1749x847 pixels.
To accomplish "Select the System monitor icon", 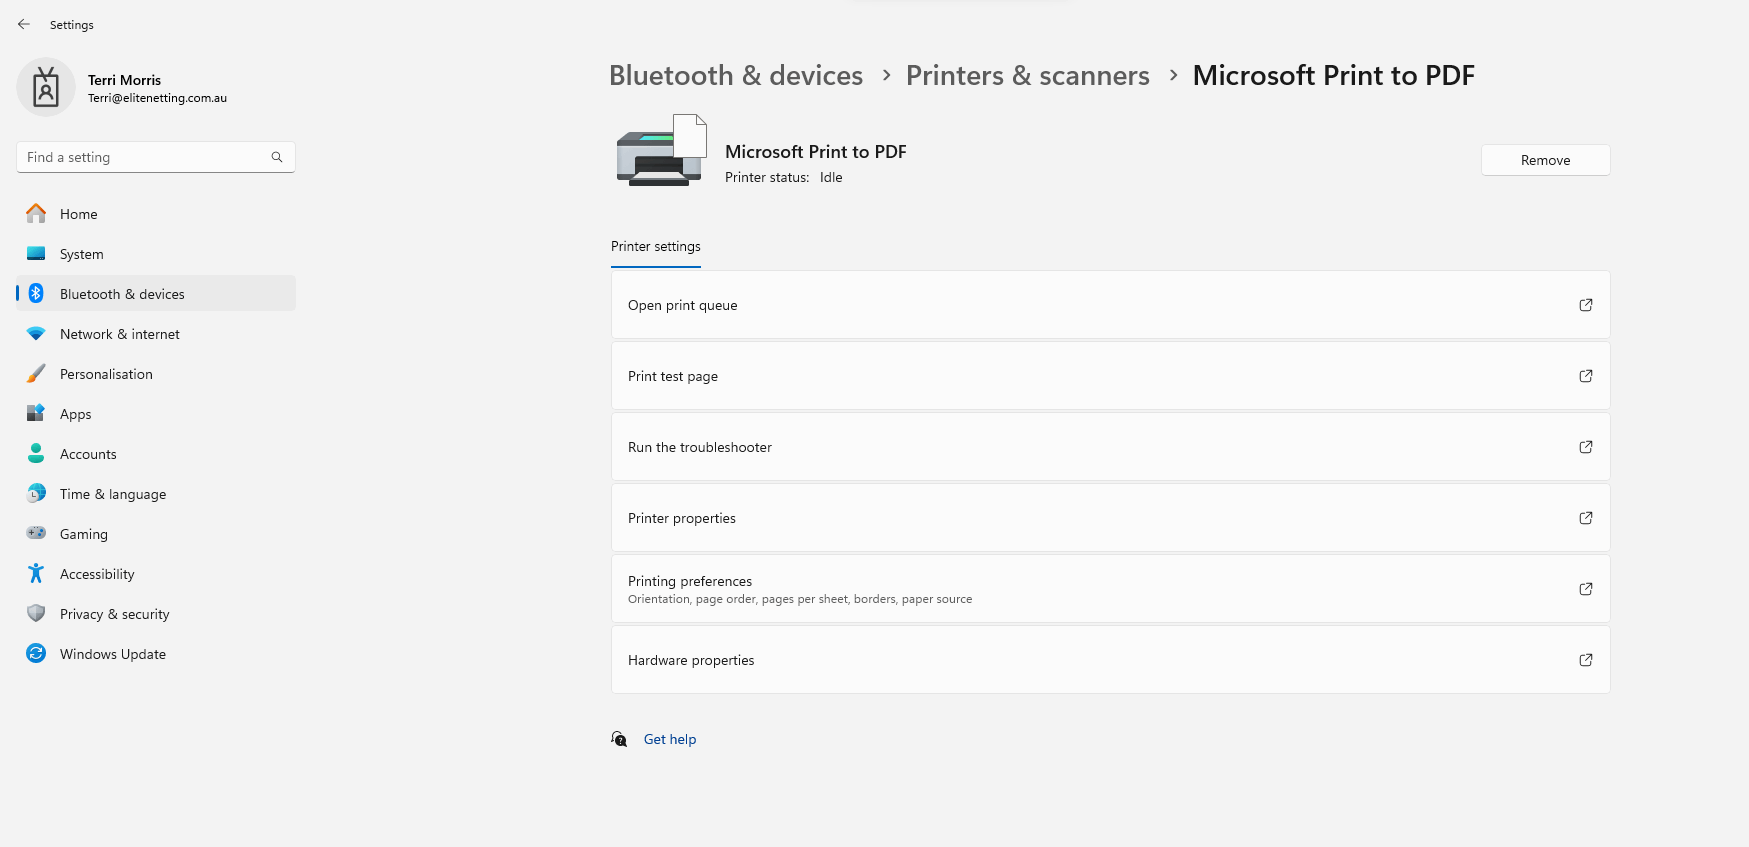I will (36, 253).
